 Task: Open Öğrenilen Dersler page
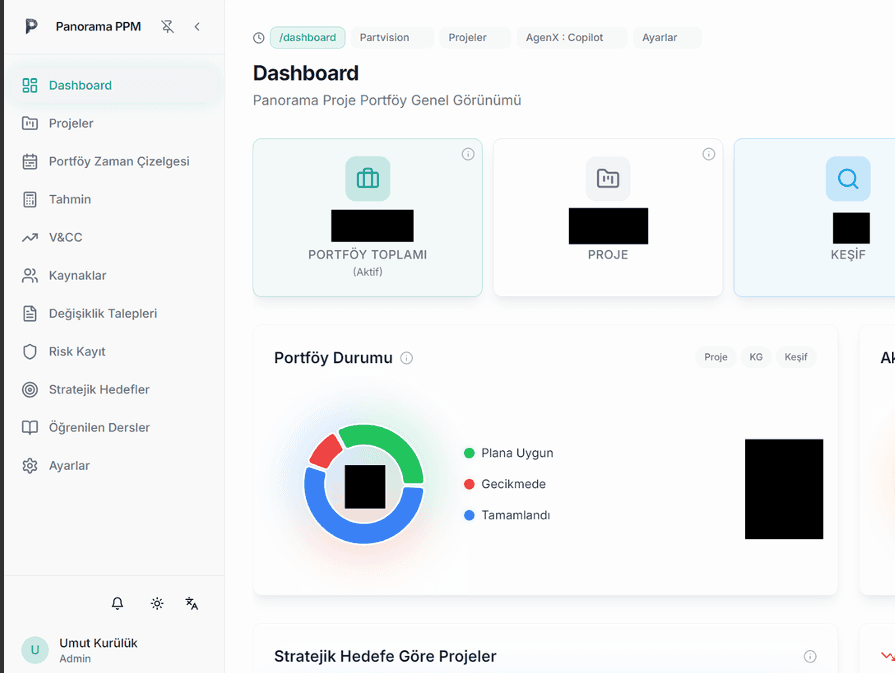(x=115, y=428)
